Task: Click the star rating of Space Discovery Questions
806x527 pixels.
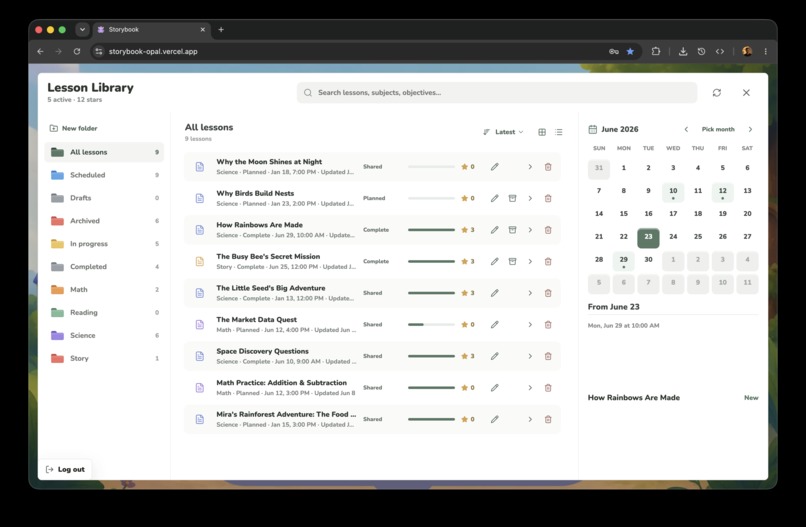Action: 468,356
